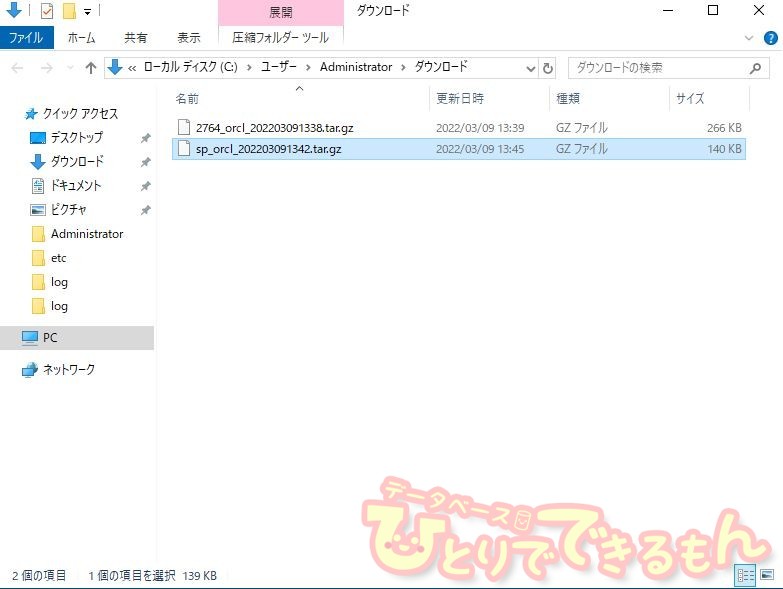This screenshot has height=589, width=783.
Task: Click the Help question mark icon
Action: point(771,37)
